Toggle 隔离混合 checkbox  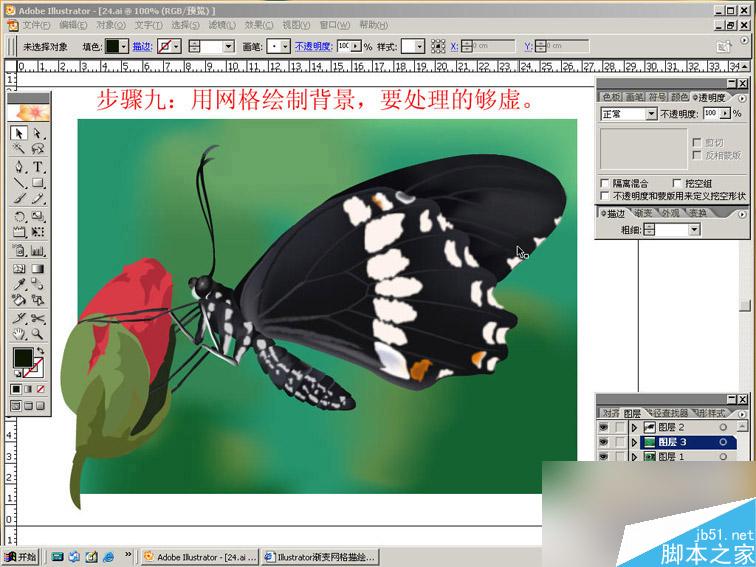click(605, 183)
